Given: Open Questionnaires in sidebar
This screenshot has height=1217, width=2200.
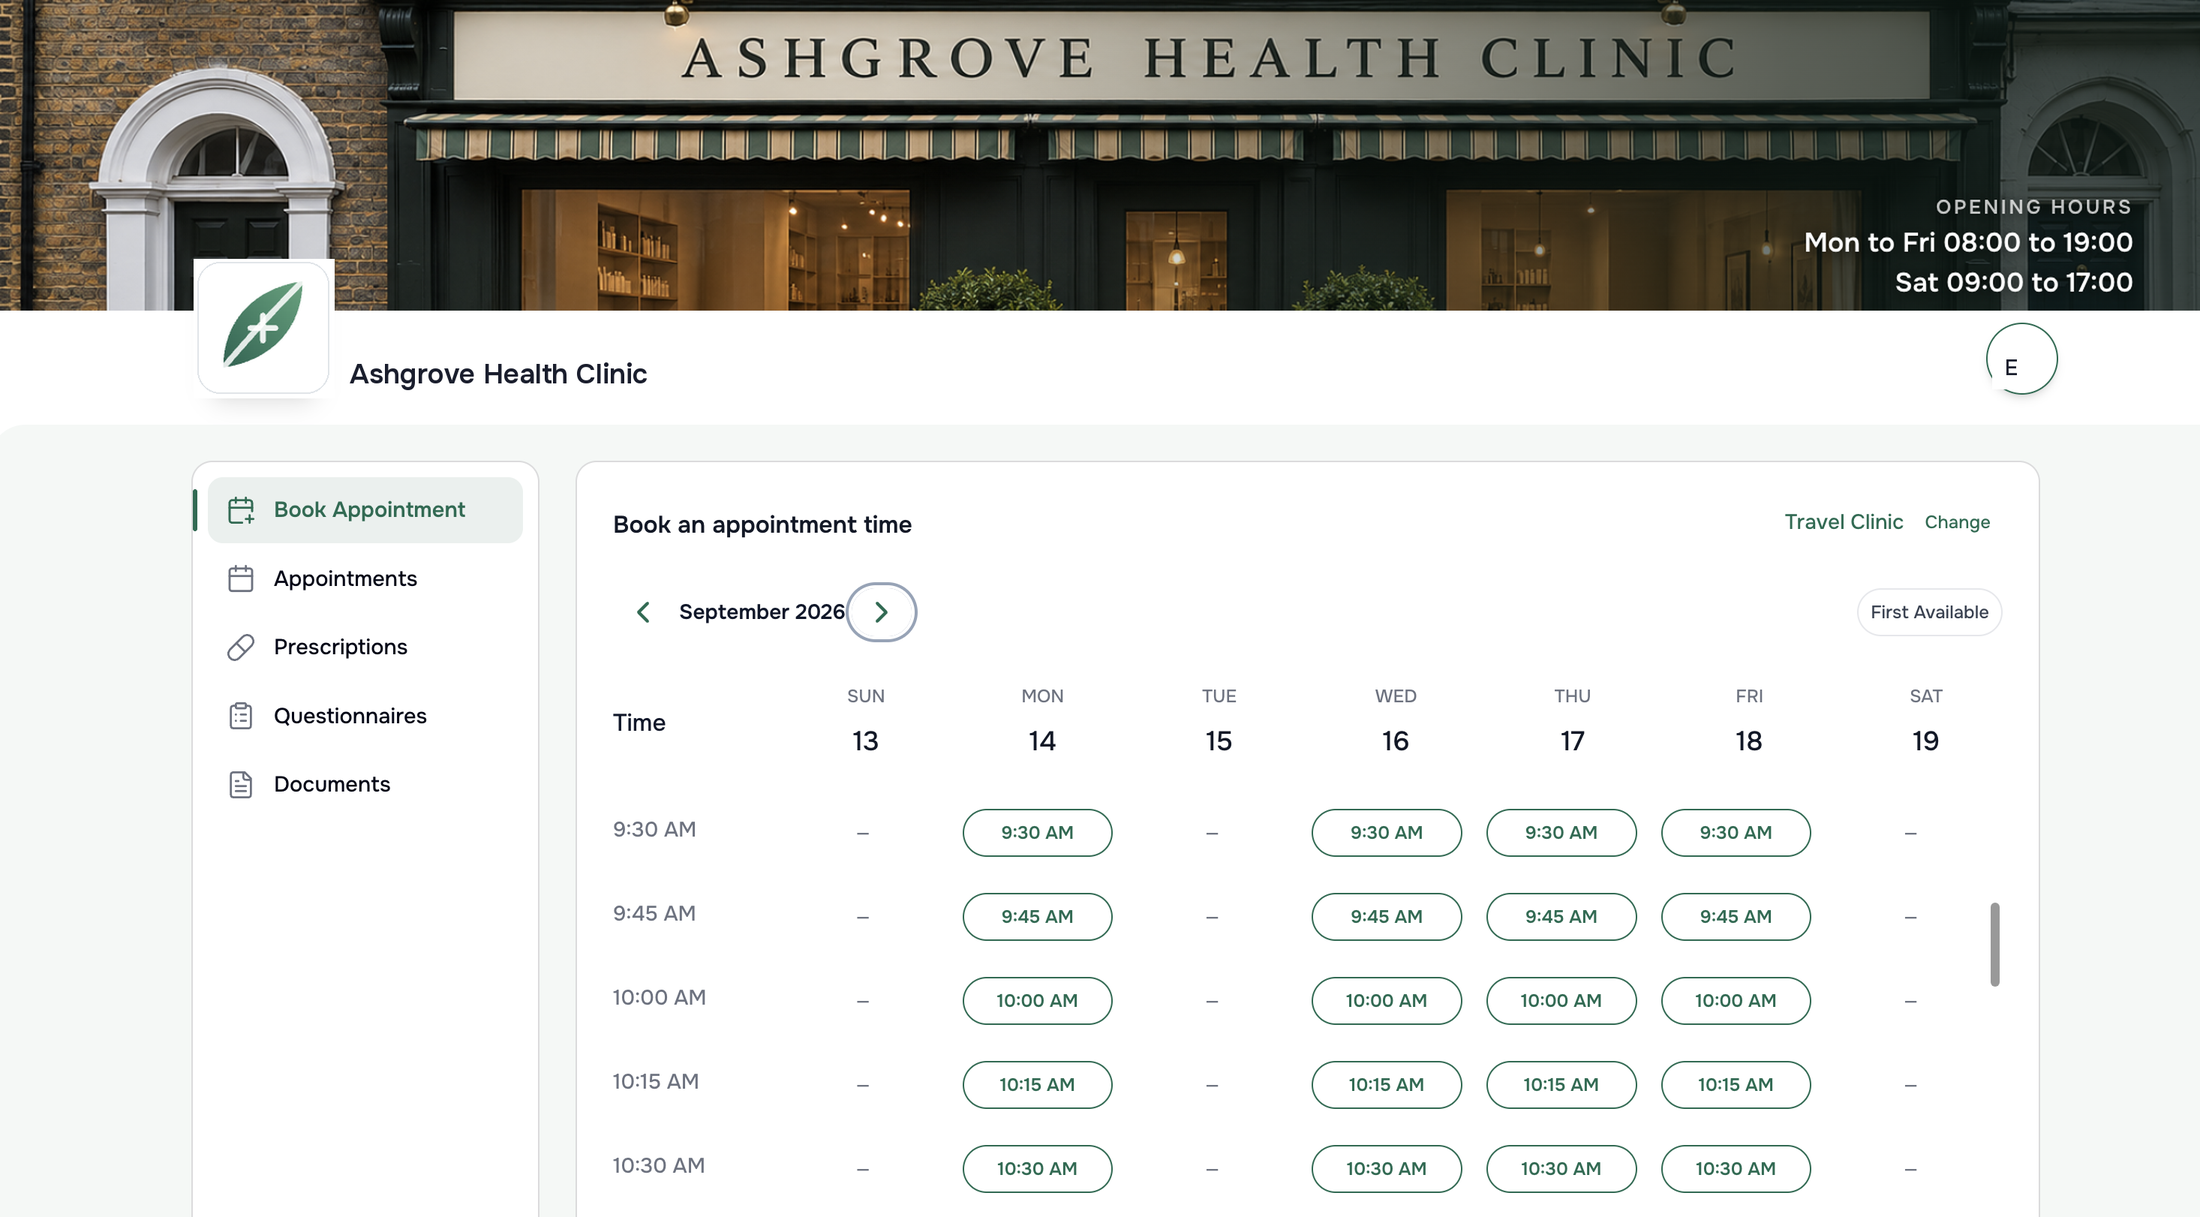Looking at the screenshot, I should [x=365, y=716].
